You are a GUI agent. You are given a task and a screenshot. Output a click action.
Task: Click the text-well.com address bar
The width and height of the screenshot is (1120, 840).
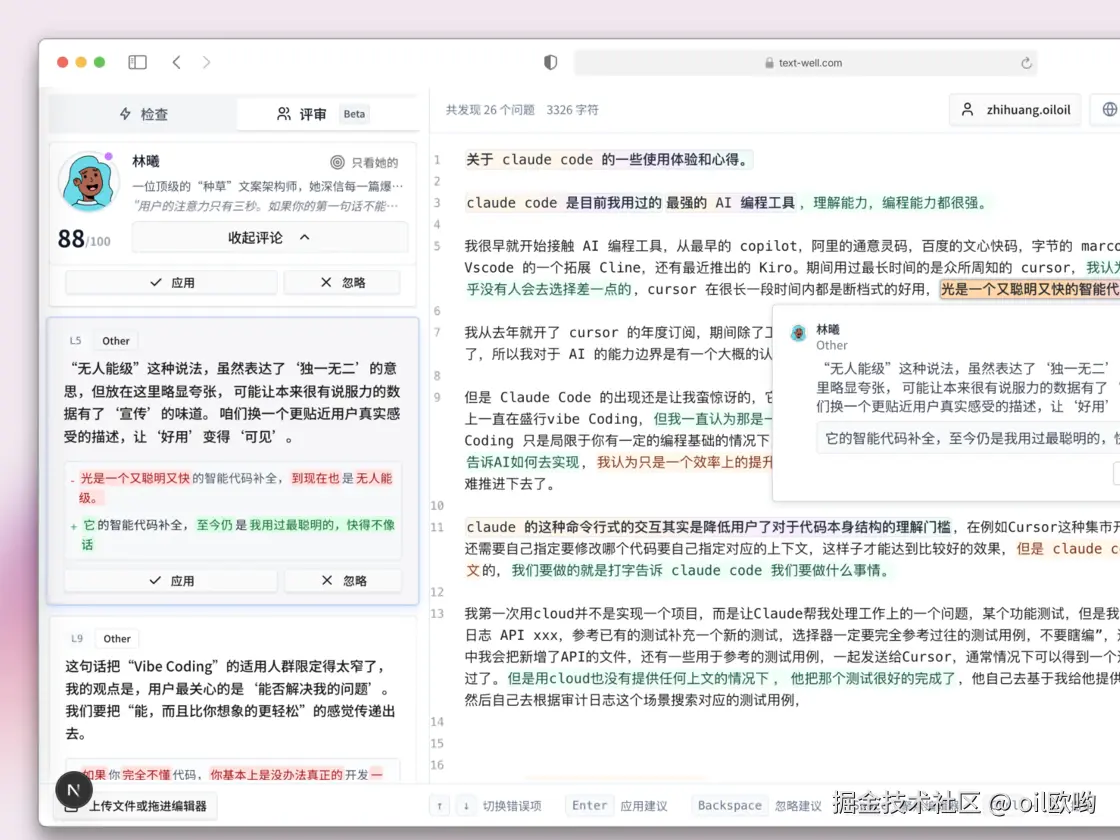pos(805,63)
